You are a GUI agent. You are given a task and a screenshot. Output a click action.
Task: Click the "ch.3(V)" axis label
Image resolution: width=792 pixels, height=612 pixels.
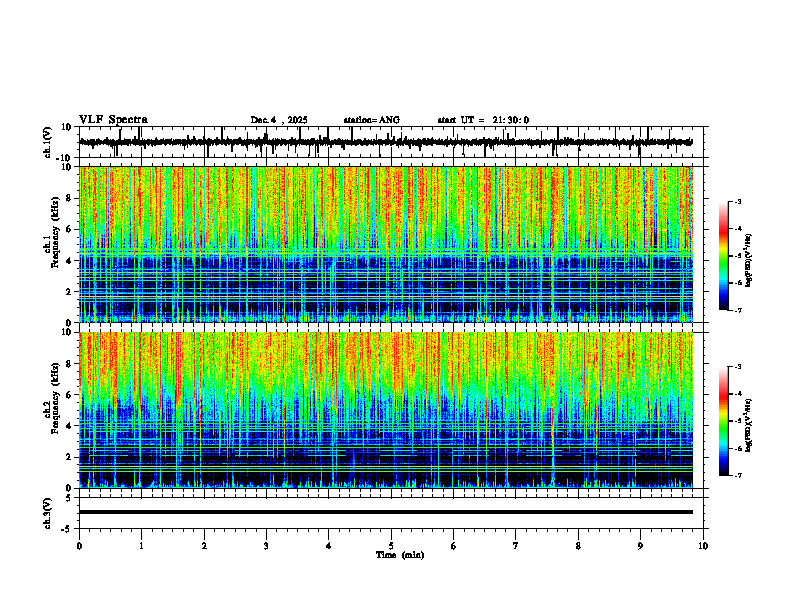point(48,514)
